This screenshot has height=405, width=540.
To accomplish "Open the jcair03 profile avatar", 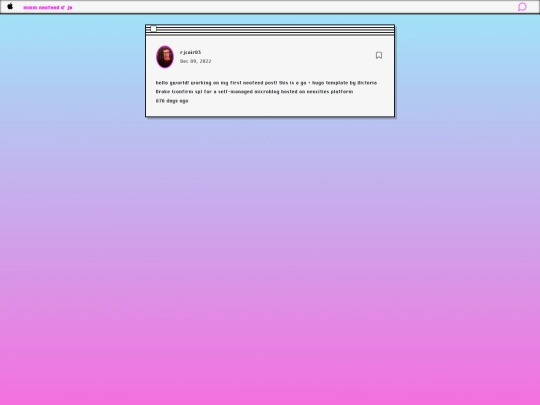I will click(x=165, y=57).
